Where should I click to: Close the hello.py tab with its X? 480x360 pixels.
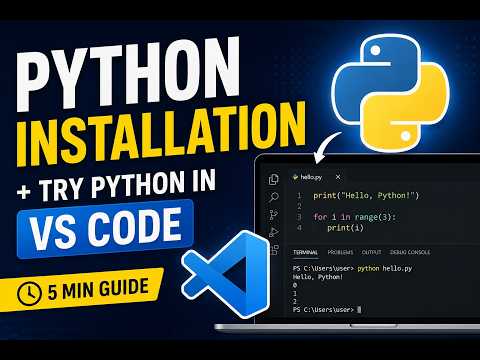[x=338, y=177]
